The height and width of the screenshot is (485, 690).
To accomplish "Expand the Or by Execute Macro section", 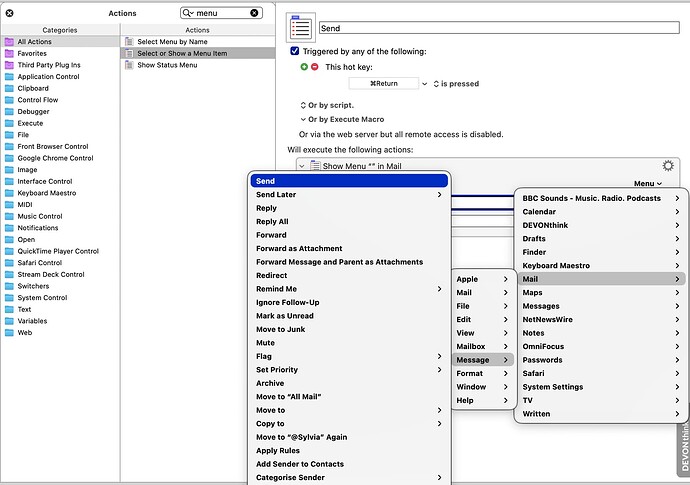I will coord(303,119).
